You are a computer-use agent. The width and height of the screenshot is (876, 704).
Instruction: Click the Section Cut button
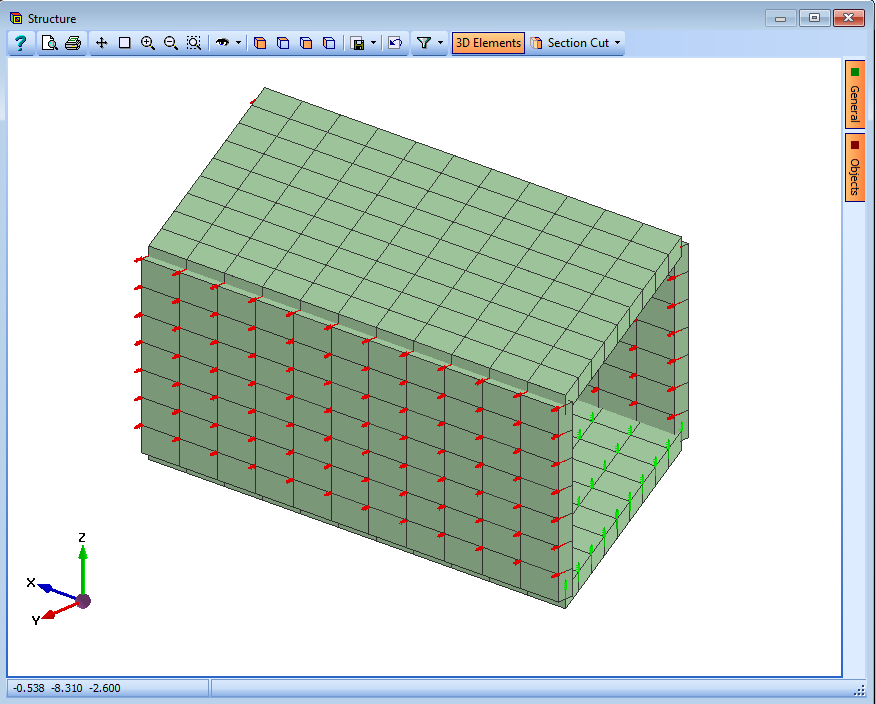(x=569, y=43)
